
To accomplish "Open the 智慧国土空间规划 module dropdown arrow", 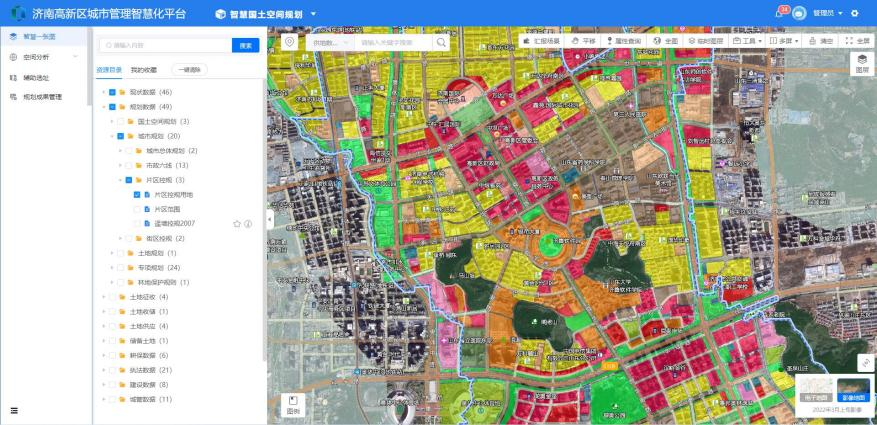I will 313,14.
